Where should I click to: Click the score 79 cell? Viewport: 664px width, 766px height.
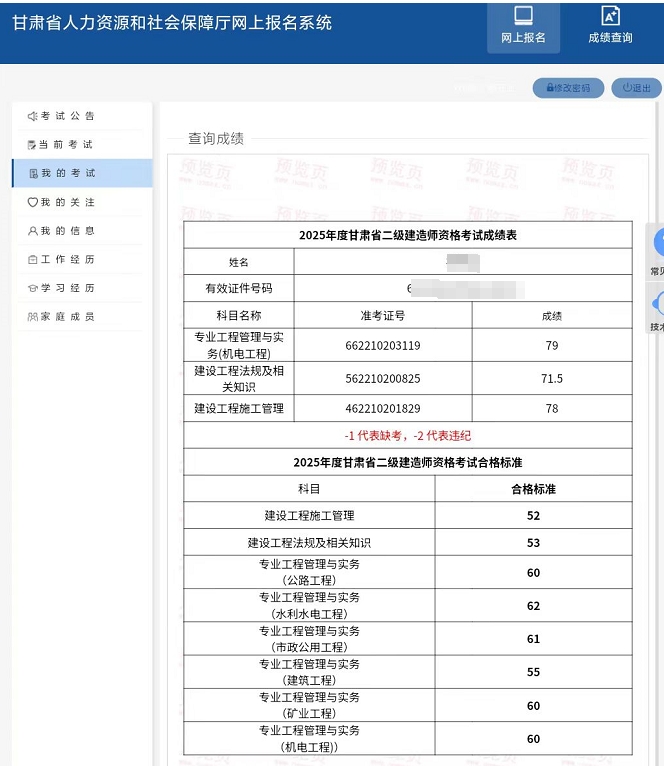click(x=552, y=345)
